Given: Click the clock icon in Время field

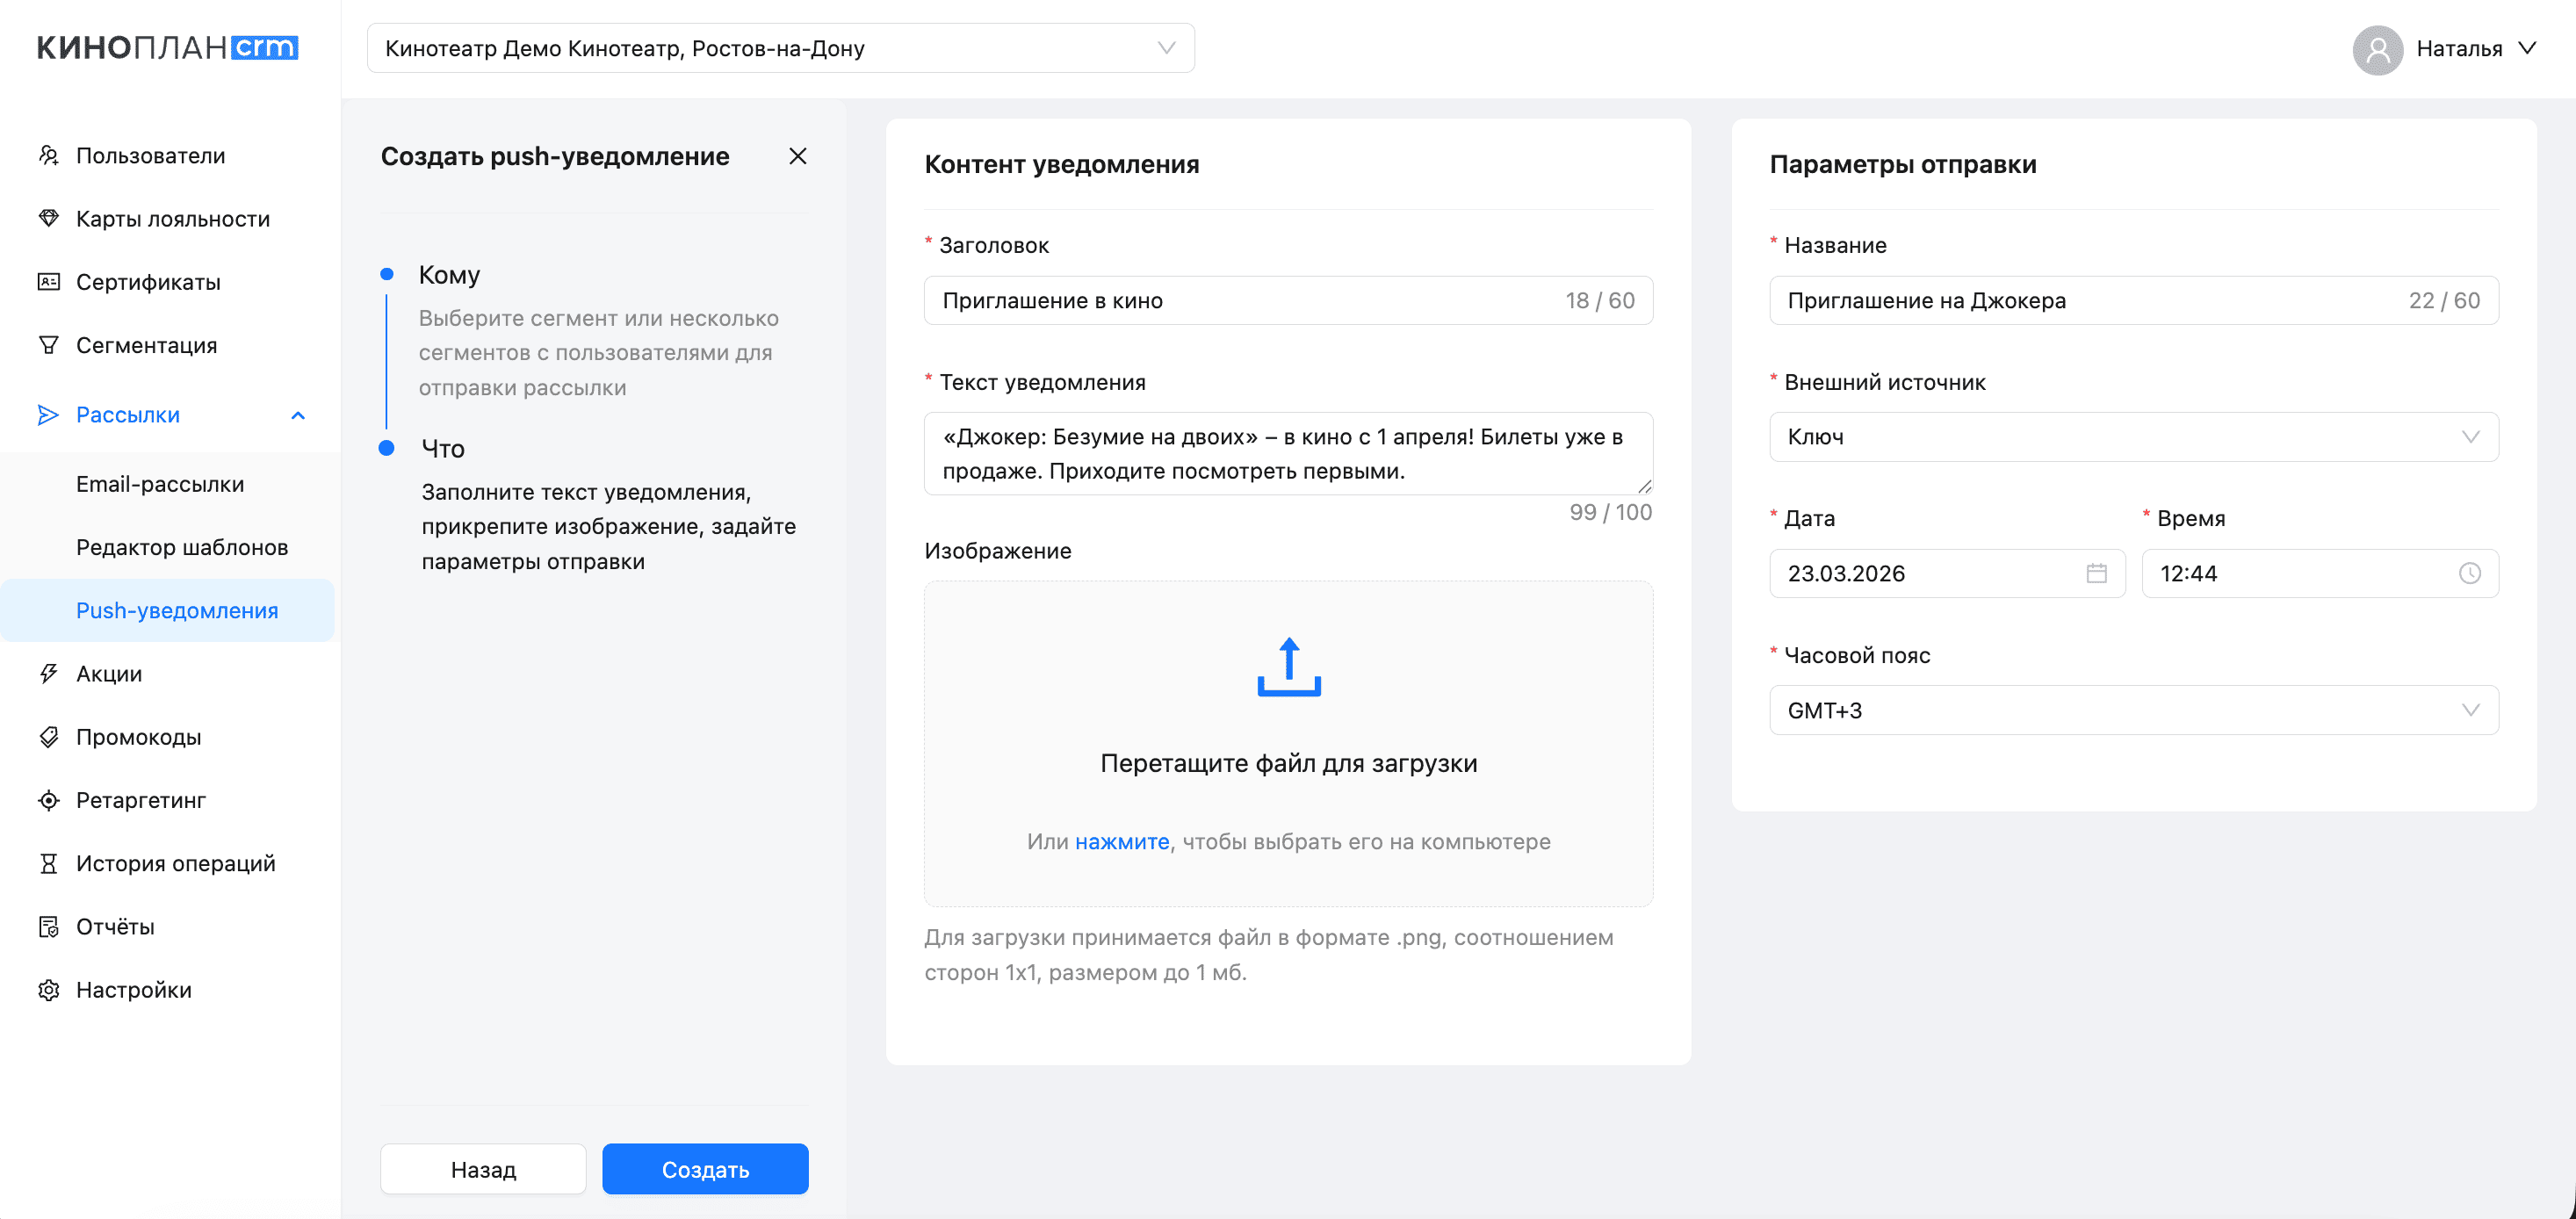Looking at the screenshot, I should pyautogui.click(x=2469, y=573).
